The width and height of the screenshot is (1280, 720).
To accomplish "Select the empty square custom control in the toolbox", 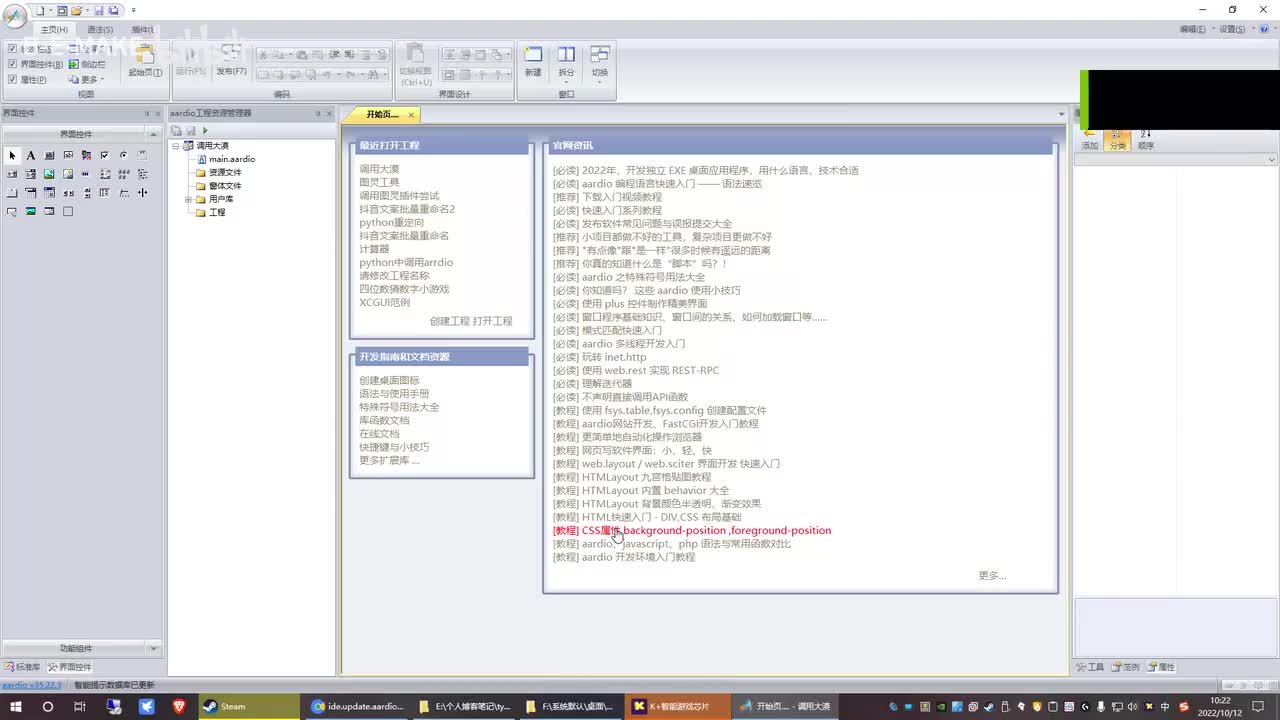I will (x=68, y=211).
